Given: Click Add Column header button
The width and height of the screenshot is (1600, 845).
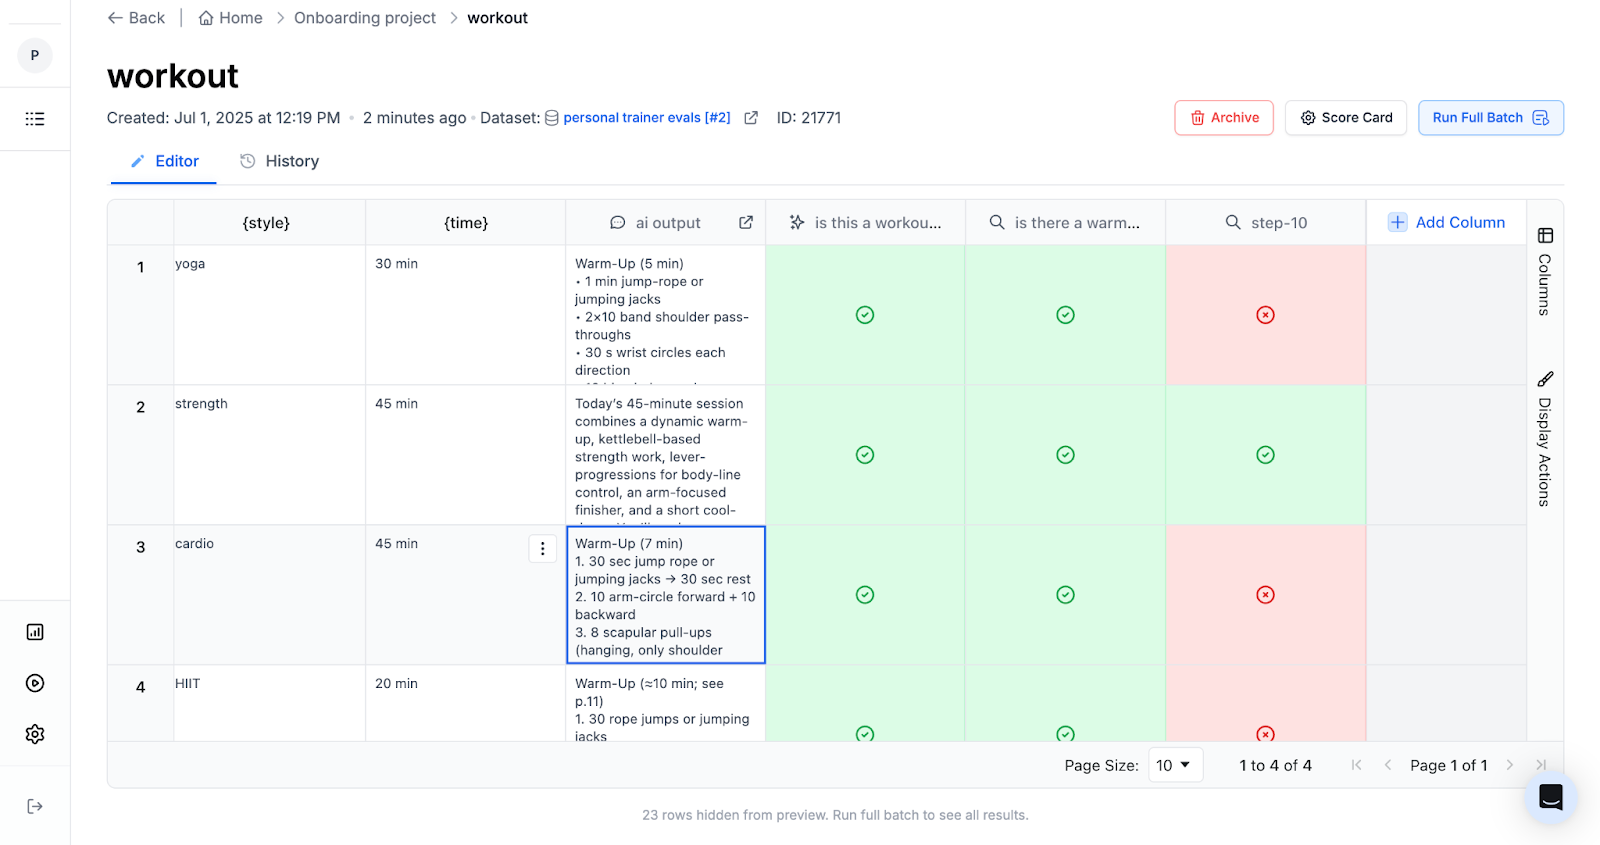Looking at the screenshot, I should [1446, 222].
